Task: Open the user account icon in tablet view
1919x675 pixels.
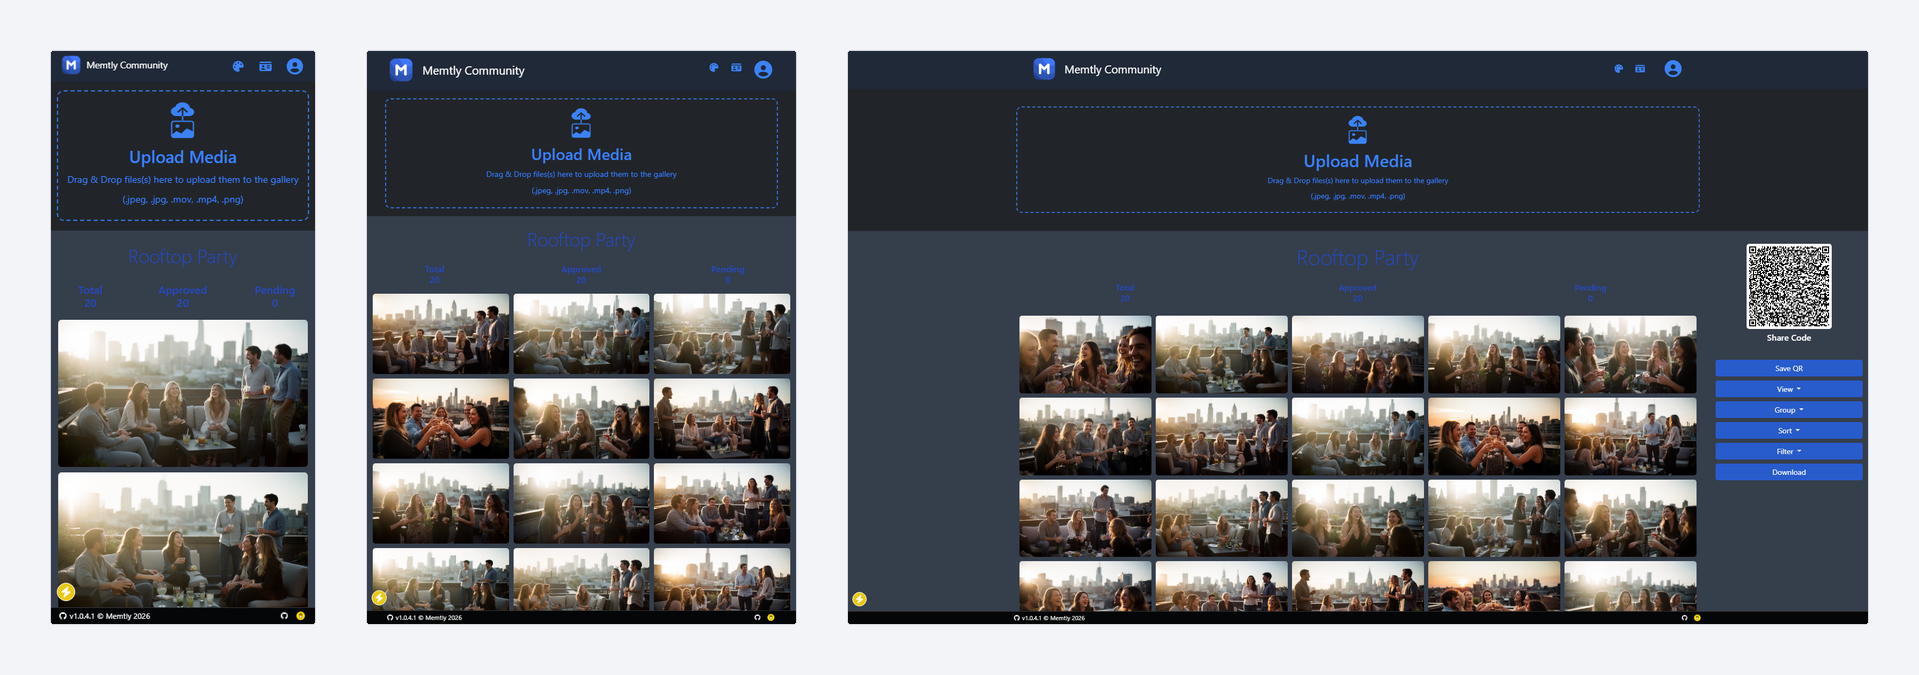Action: pos(763,69)
